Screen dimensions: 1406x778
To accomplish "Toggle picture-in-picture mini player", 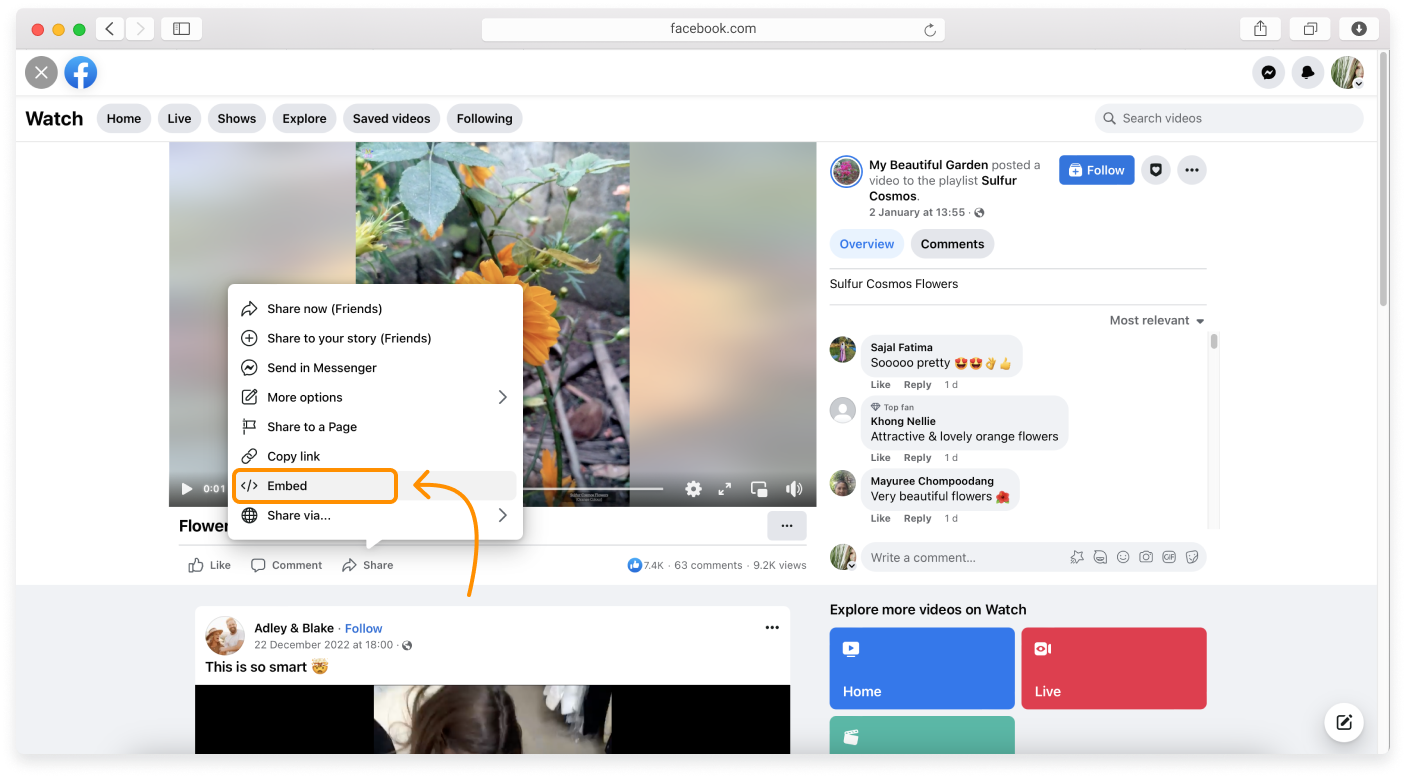I will click(759, 489).
